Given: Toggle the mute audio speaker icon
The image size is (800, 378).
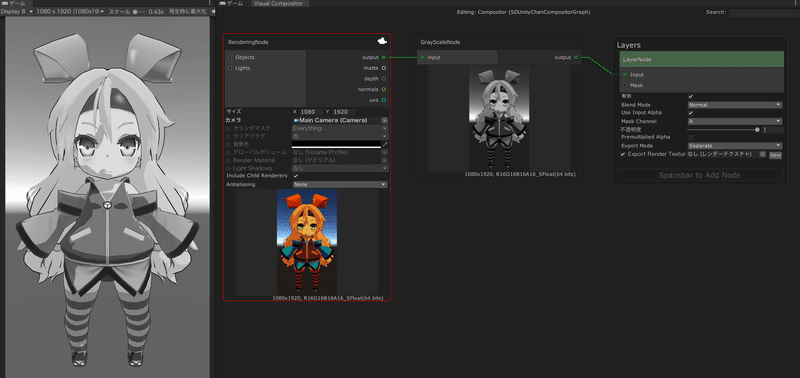Looking at the screenshot, I should (213, 11).
